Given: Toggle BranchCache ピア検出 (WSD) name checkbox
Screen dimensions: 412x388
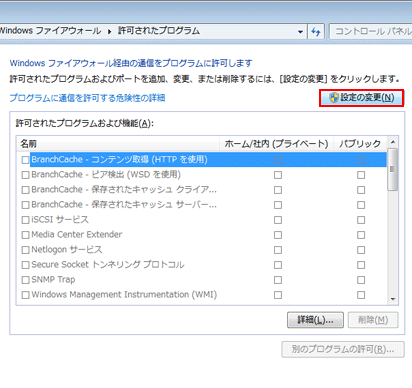Looking at the screenshot, I should pyautogui.click(x=25, y=175).
